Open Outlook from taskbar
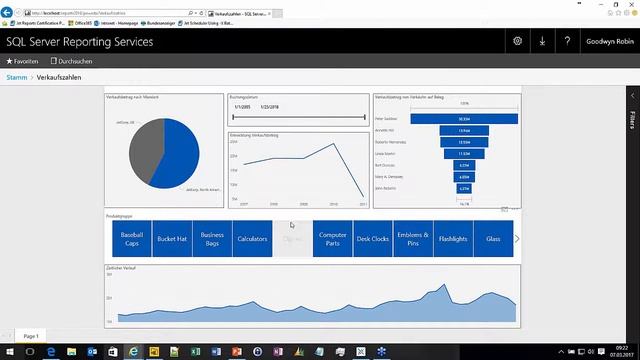640x360 pixels. point(92,351)
